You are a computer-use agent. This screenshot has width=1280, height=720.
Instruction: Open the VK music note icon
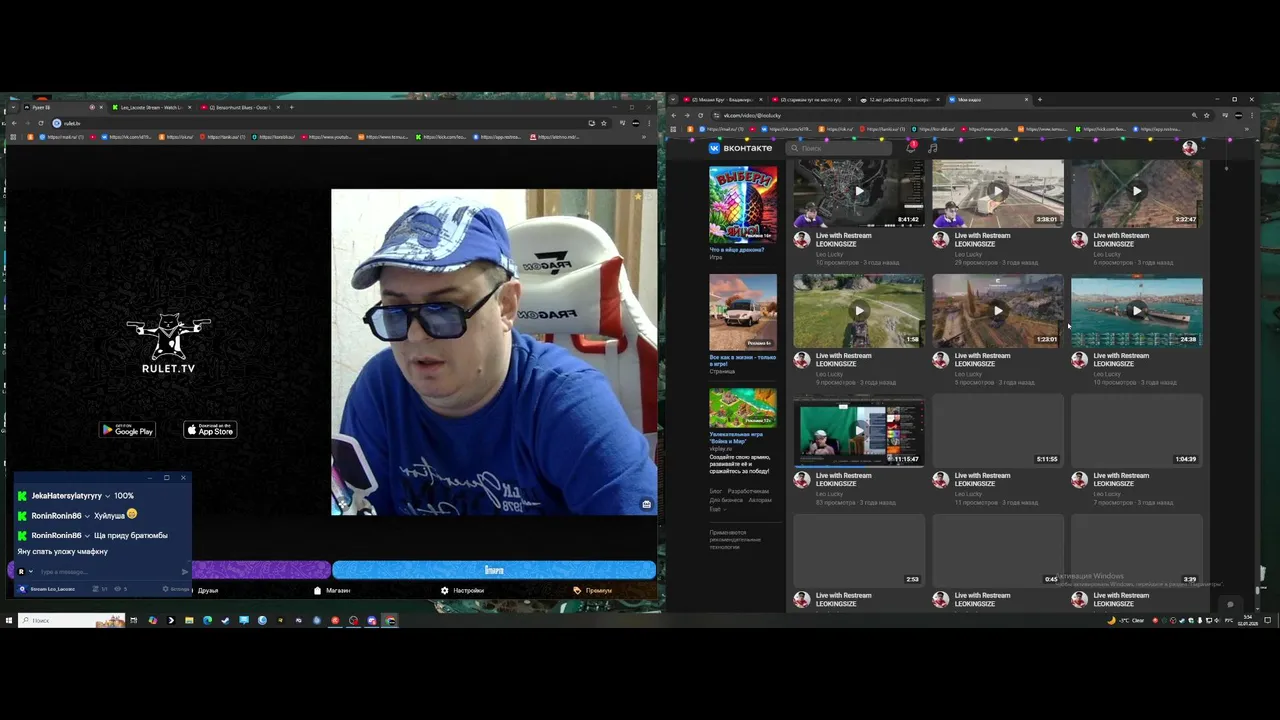pos(932,148)
